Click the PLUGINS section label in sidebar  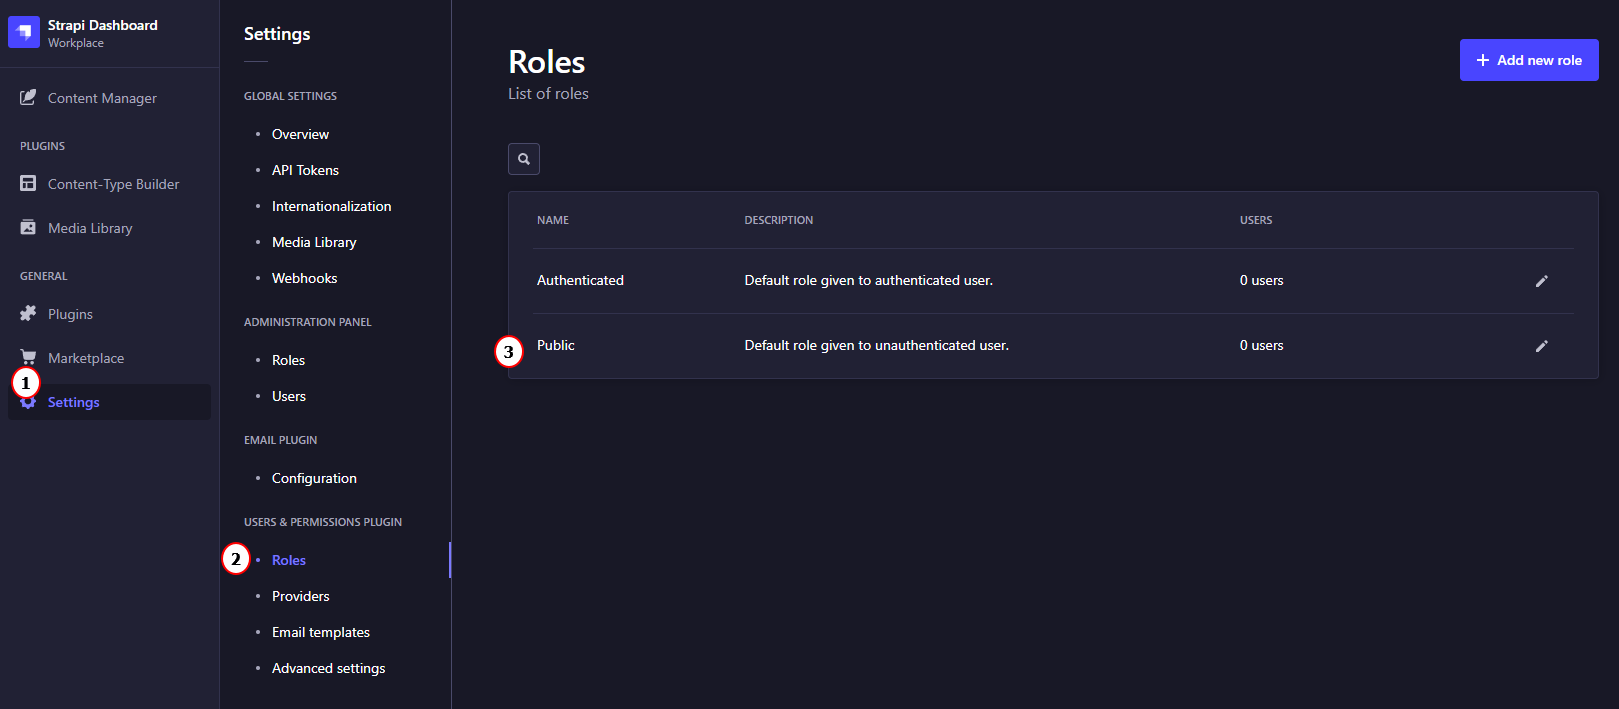pyautogui.click(x=42, y=146)
